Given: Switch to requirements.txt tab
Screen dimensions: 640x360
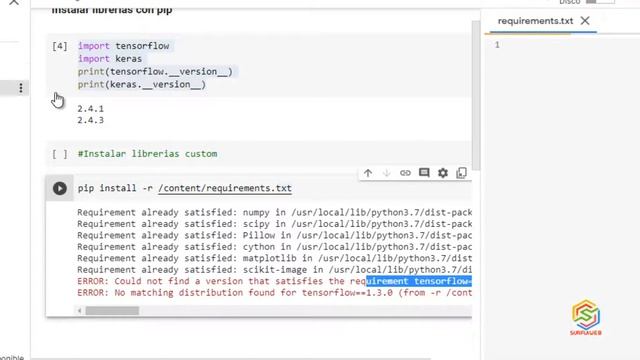Looking at the screenshot, I should point(535,21).
